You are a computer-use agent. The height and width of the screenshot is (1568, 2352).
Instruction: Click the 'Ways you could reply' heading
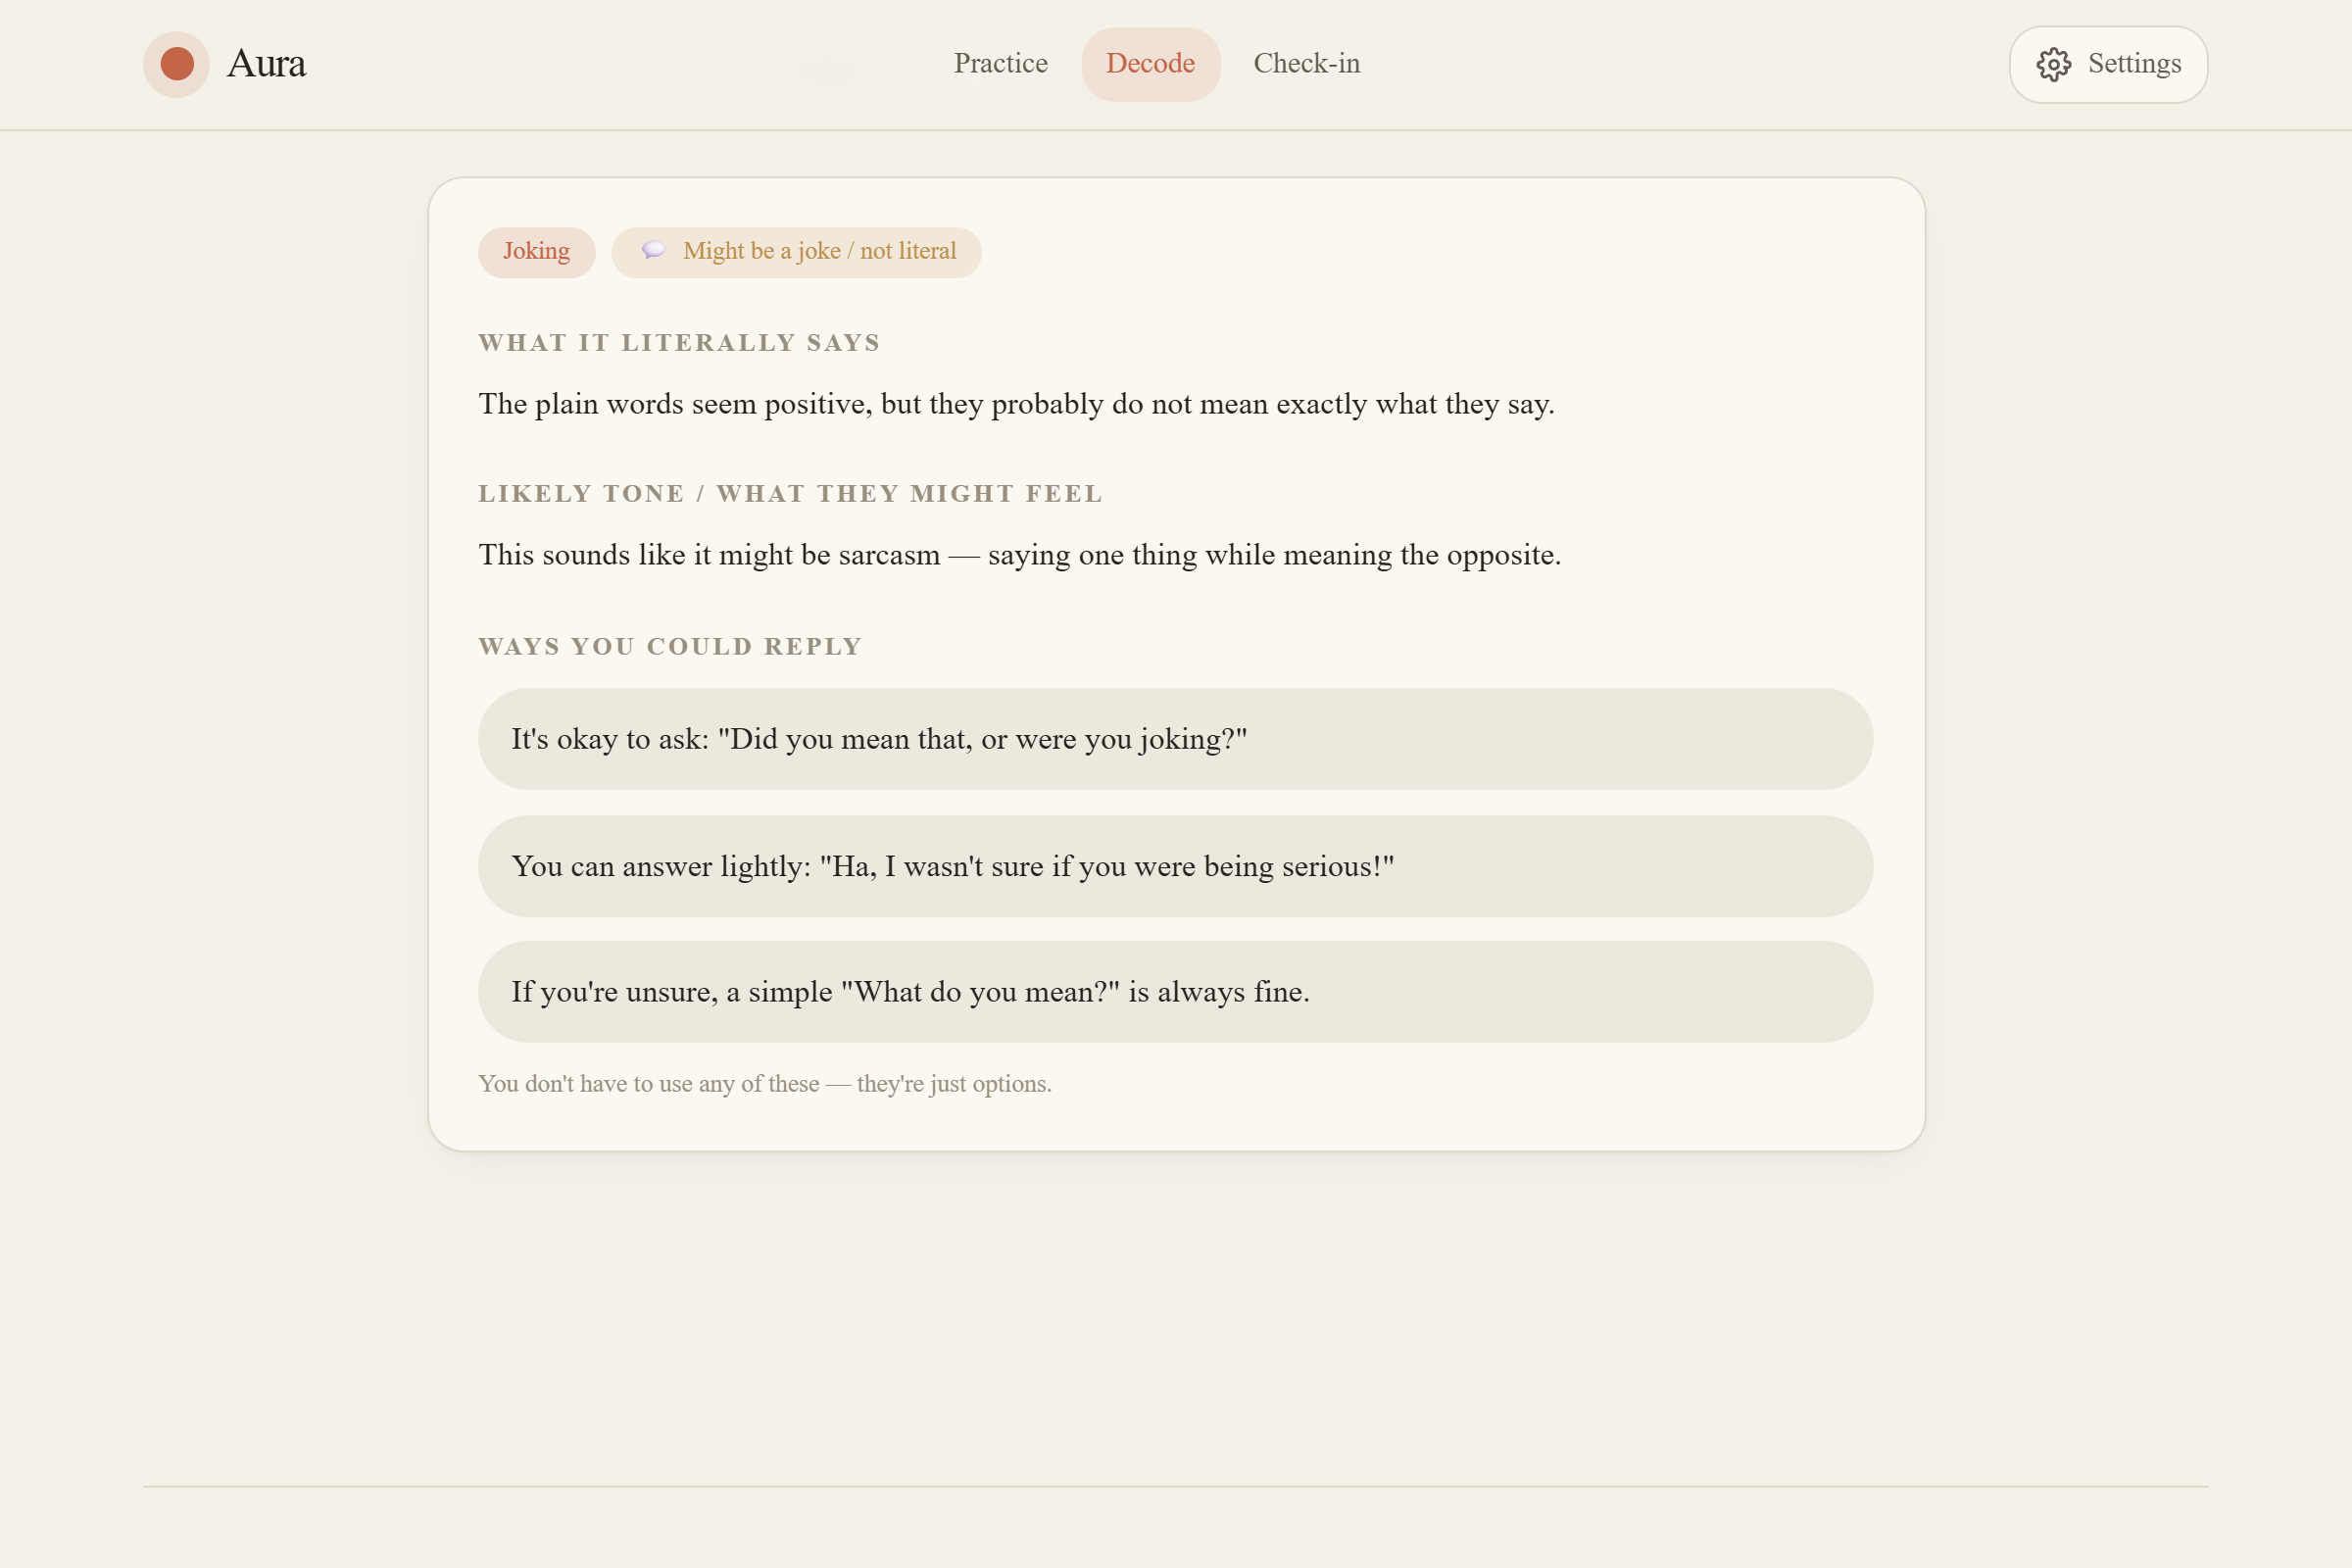(670, 647)
